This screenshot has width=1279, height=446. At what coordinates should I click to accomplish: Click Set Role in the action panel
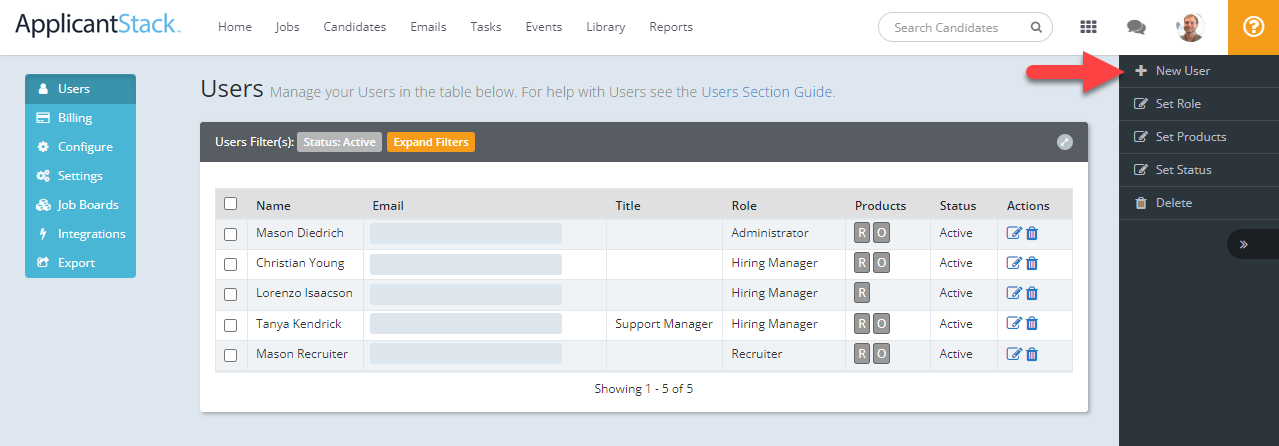click(x=1199, y=104)
